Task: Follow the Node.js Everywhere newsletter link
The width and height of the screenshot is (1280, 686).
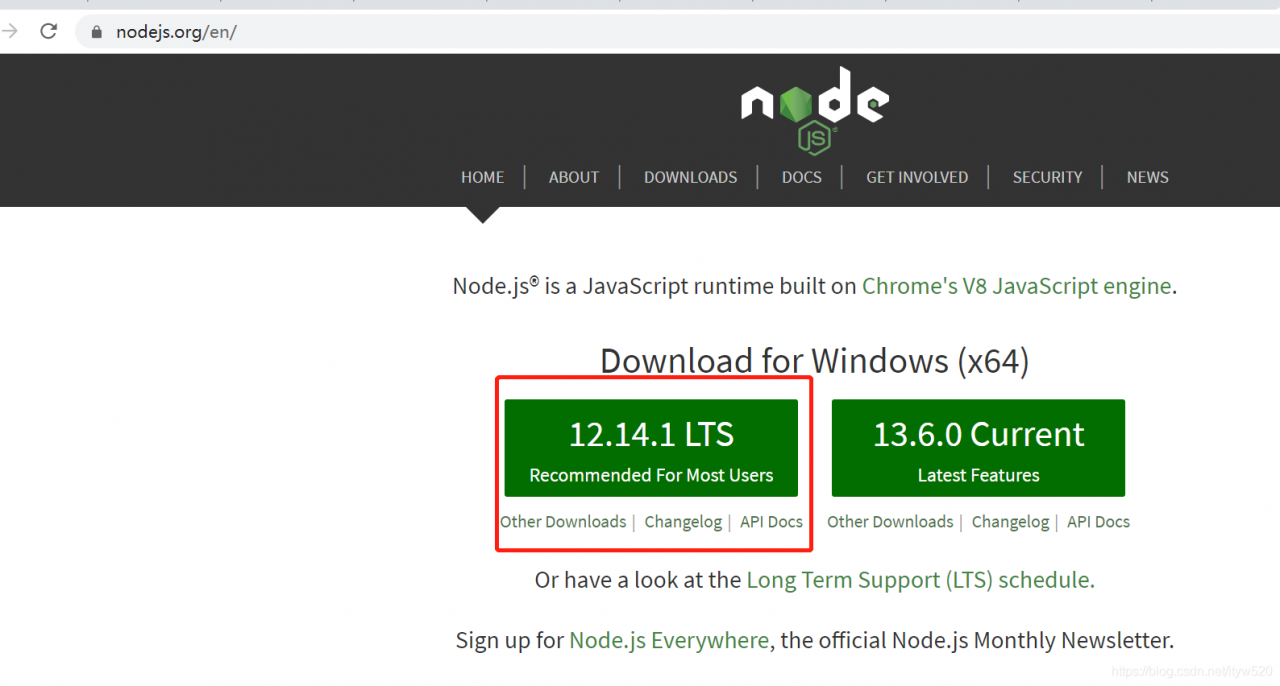Action: click(669, 640)
